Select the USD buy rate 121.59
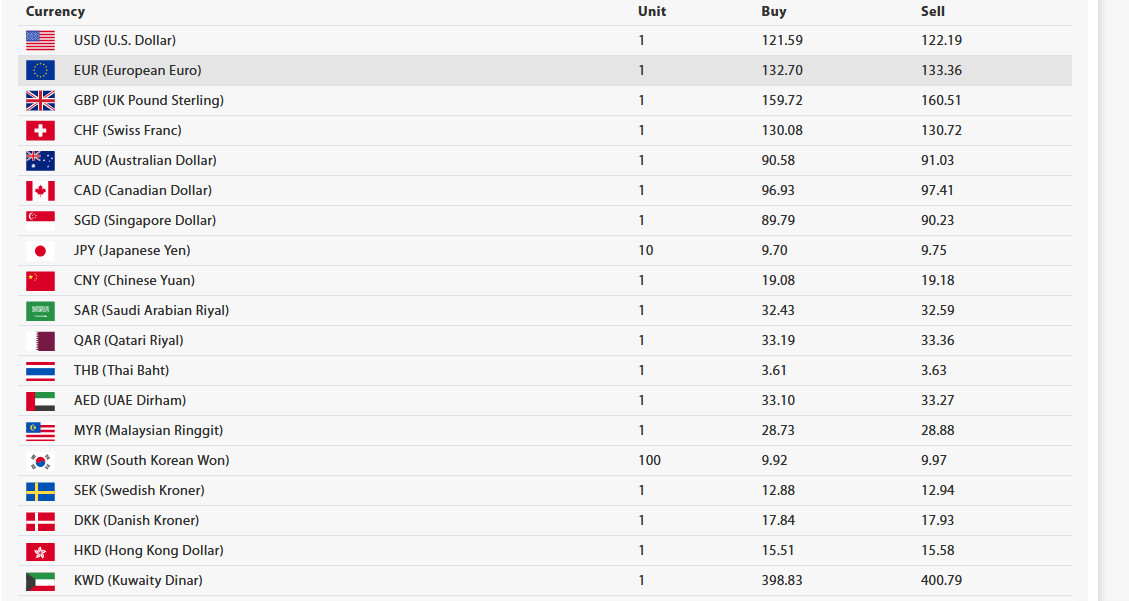The image size is (1129, 601). [782, 40]
